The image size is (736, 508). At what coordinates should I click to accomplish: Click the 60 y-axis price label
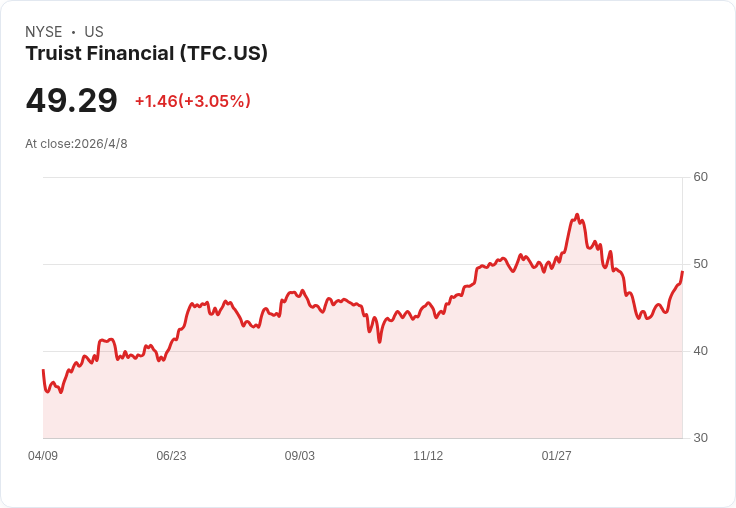pos(700,177)
